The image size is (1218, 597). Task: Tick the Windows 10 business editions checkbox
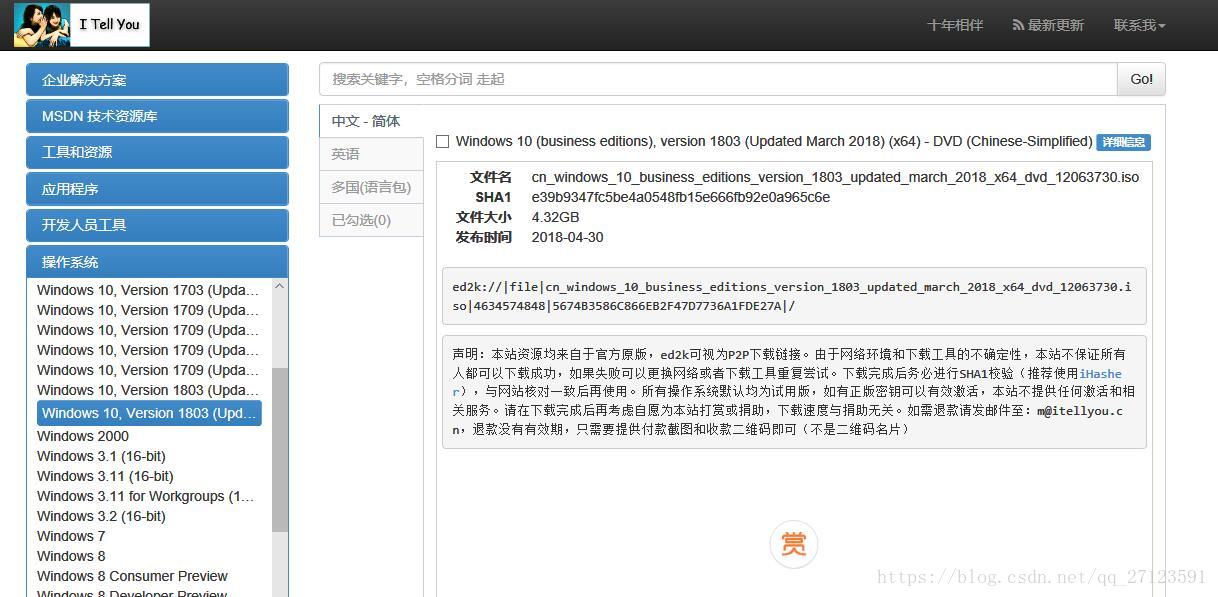coord(442,142)
